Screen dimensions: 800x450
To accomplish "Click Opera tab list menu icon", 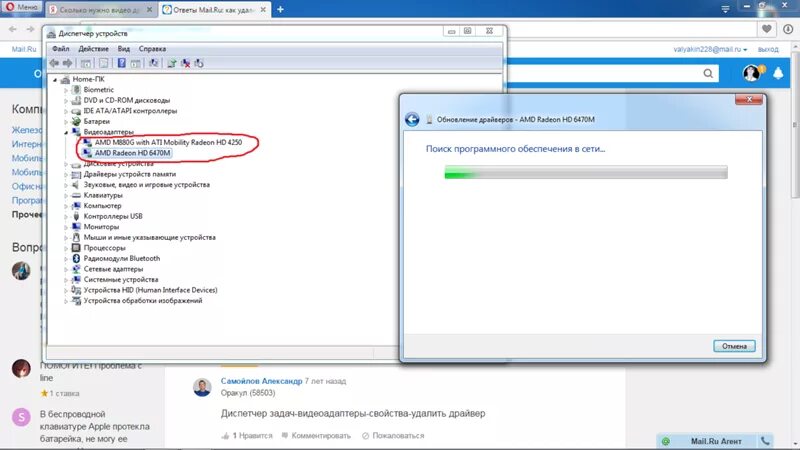I will [x=725, y=9].
